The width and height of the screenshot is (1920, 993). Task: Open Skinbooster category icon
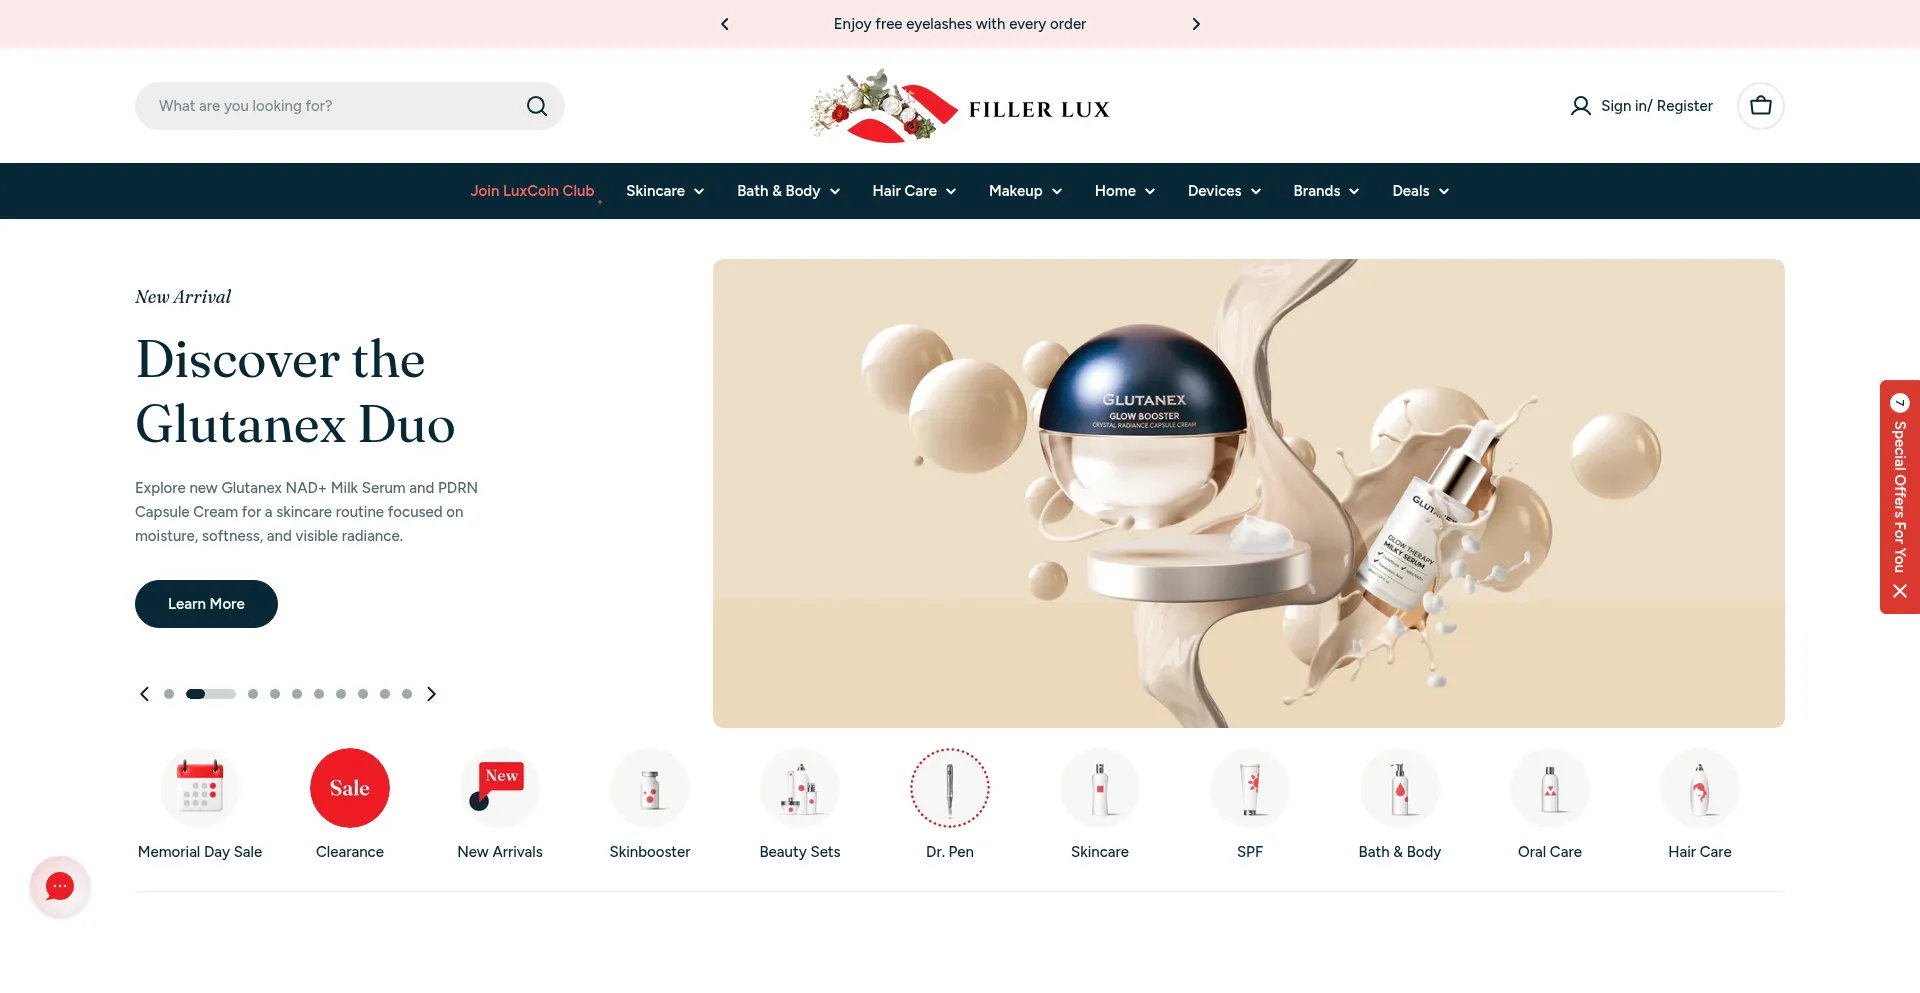(x=650, y=788)
